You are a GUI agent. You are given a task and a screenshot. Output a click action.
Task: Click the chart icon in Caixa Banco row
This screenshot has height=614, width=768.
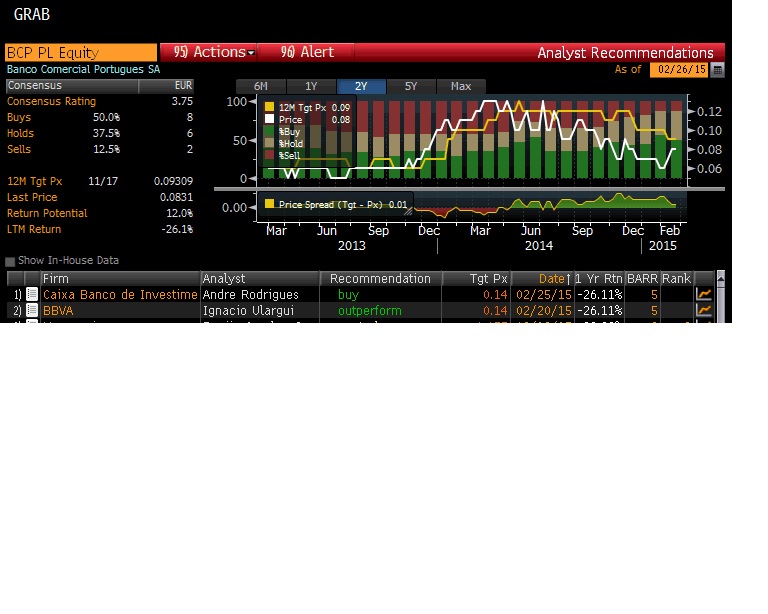[x=704, y=294]
